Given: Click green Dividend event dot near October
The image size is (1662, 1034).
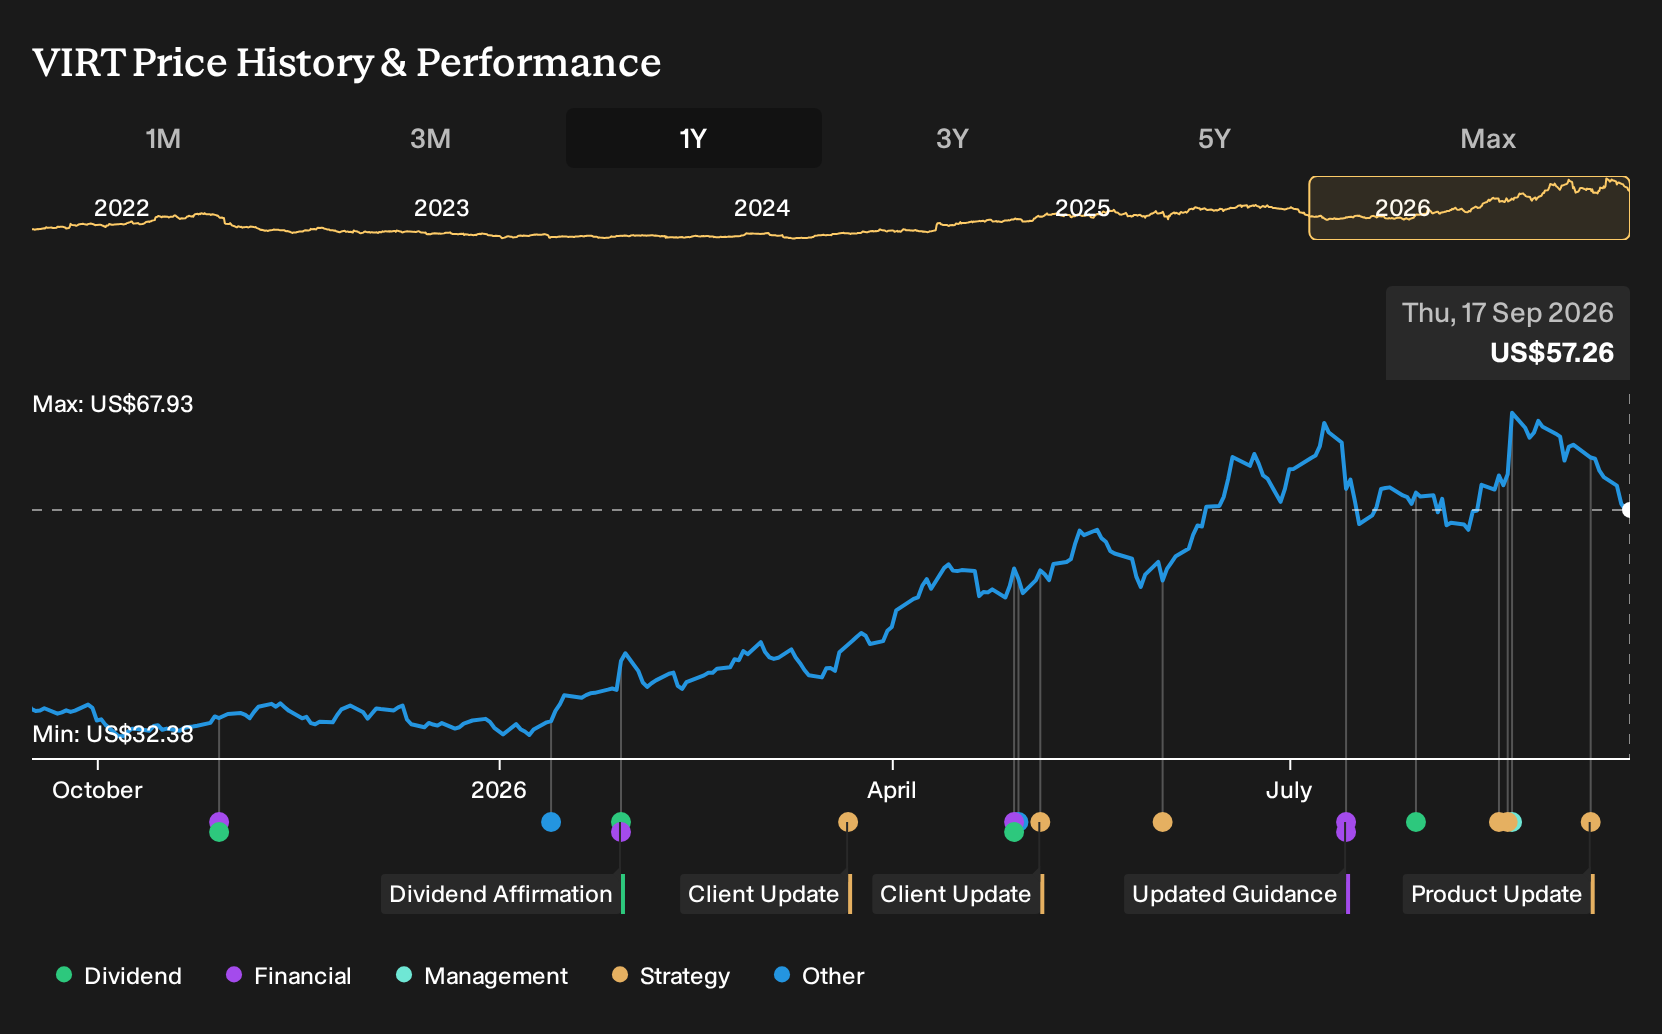Looking at the screenshot, I should 219,832.
